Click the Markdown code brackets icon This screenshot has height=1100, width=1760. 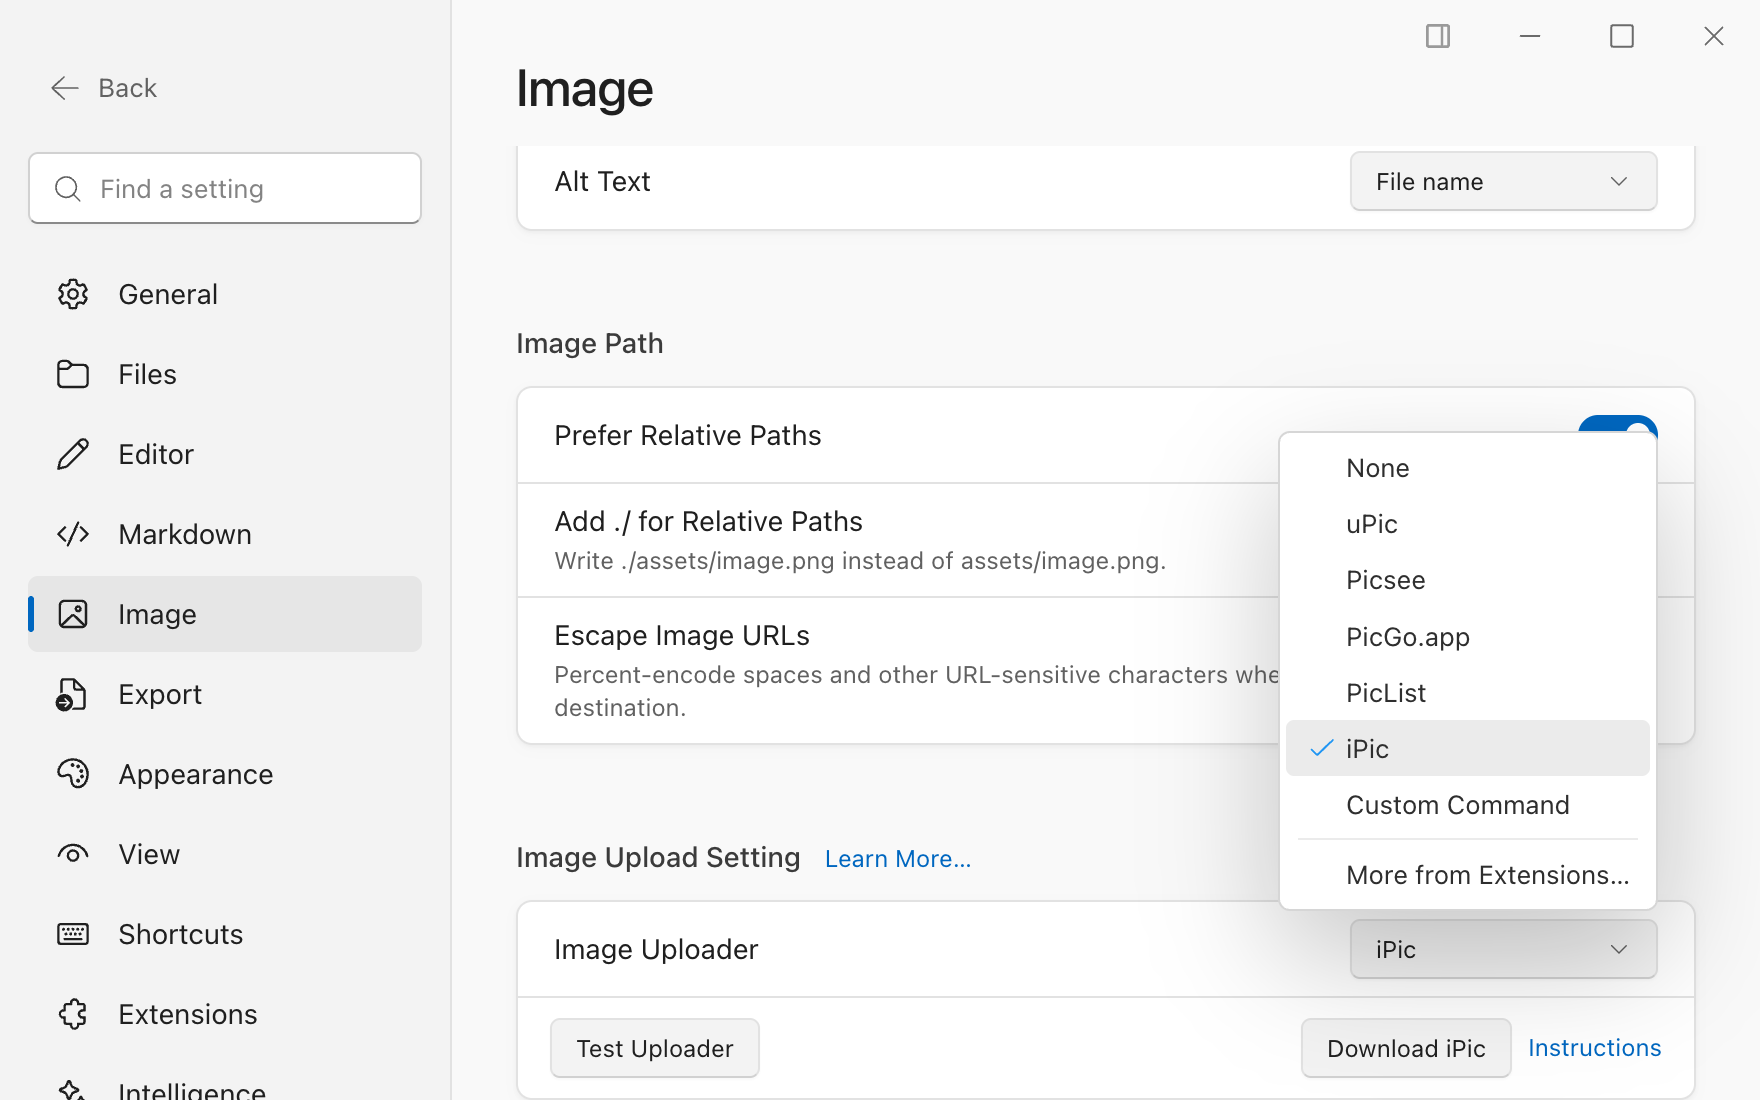(x=73, y=534)
